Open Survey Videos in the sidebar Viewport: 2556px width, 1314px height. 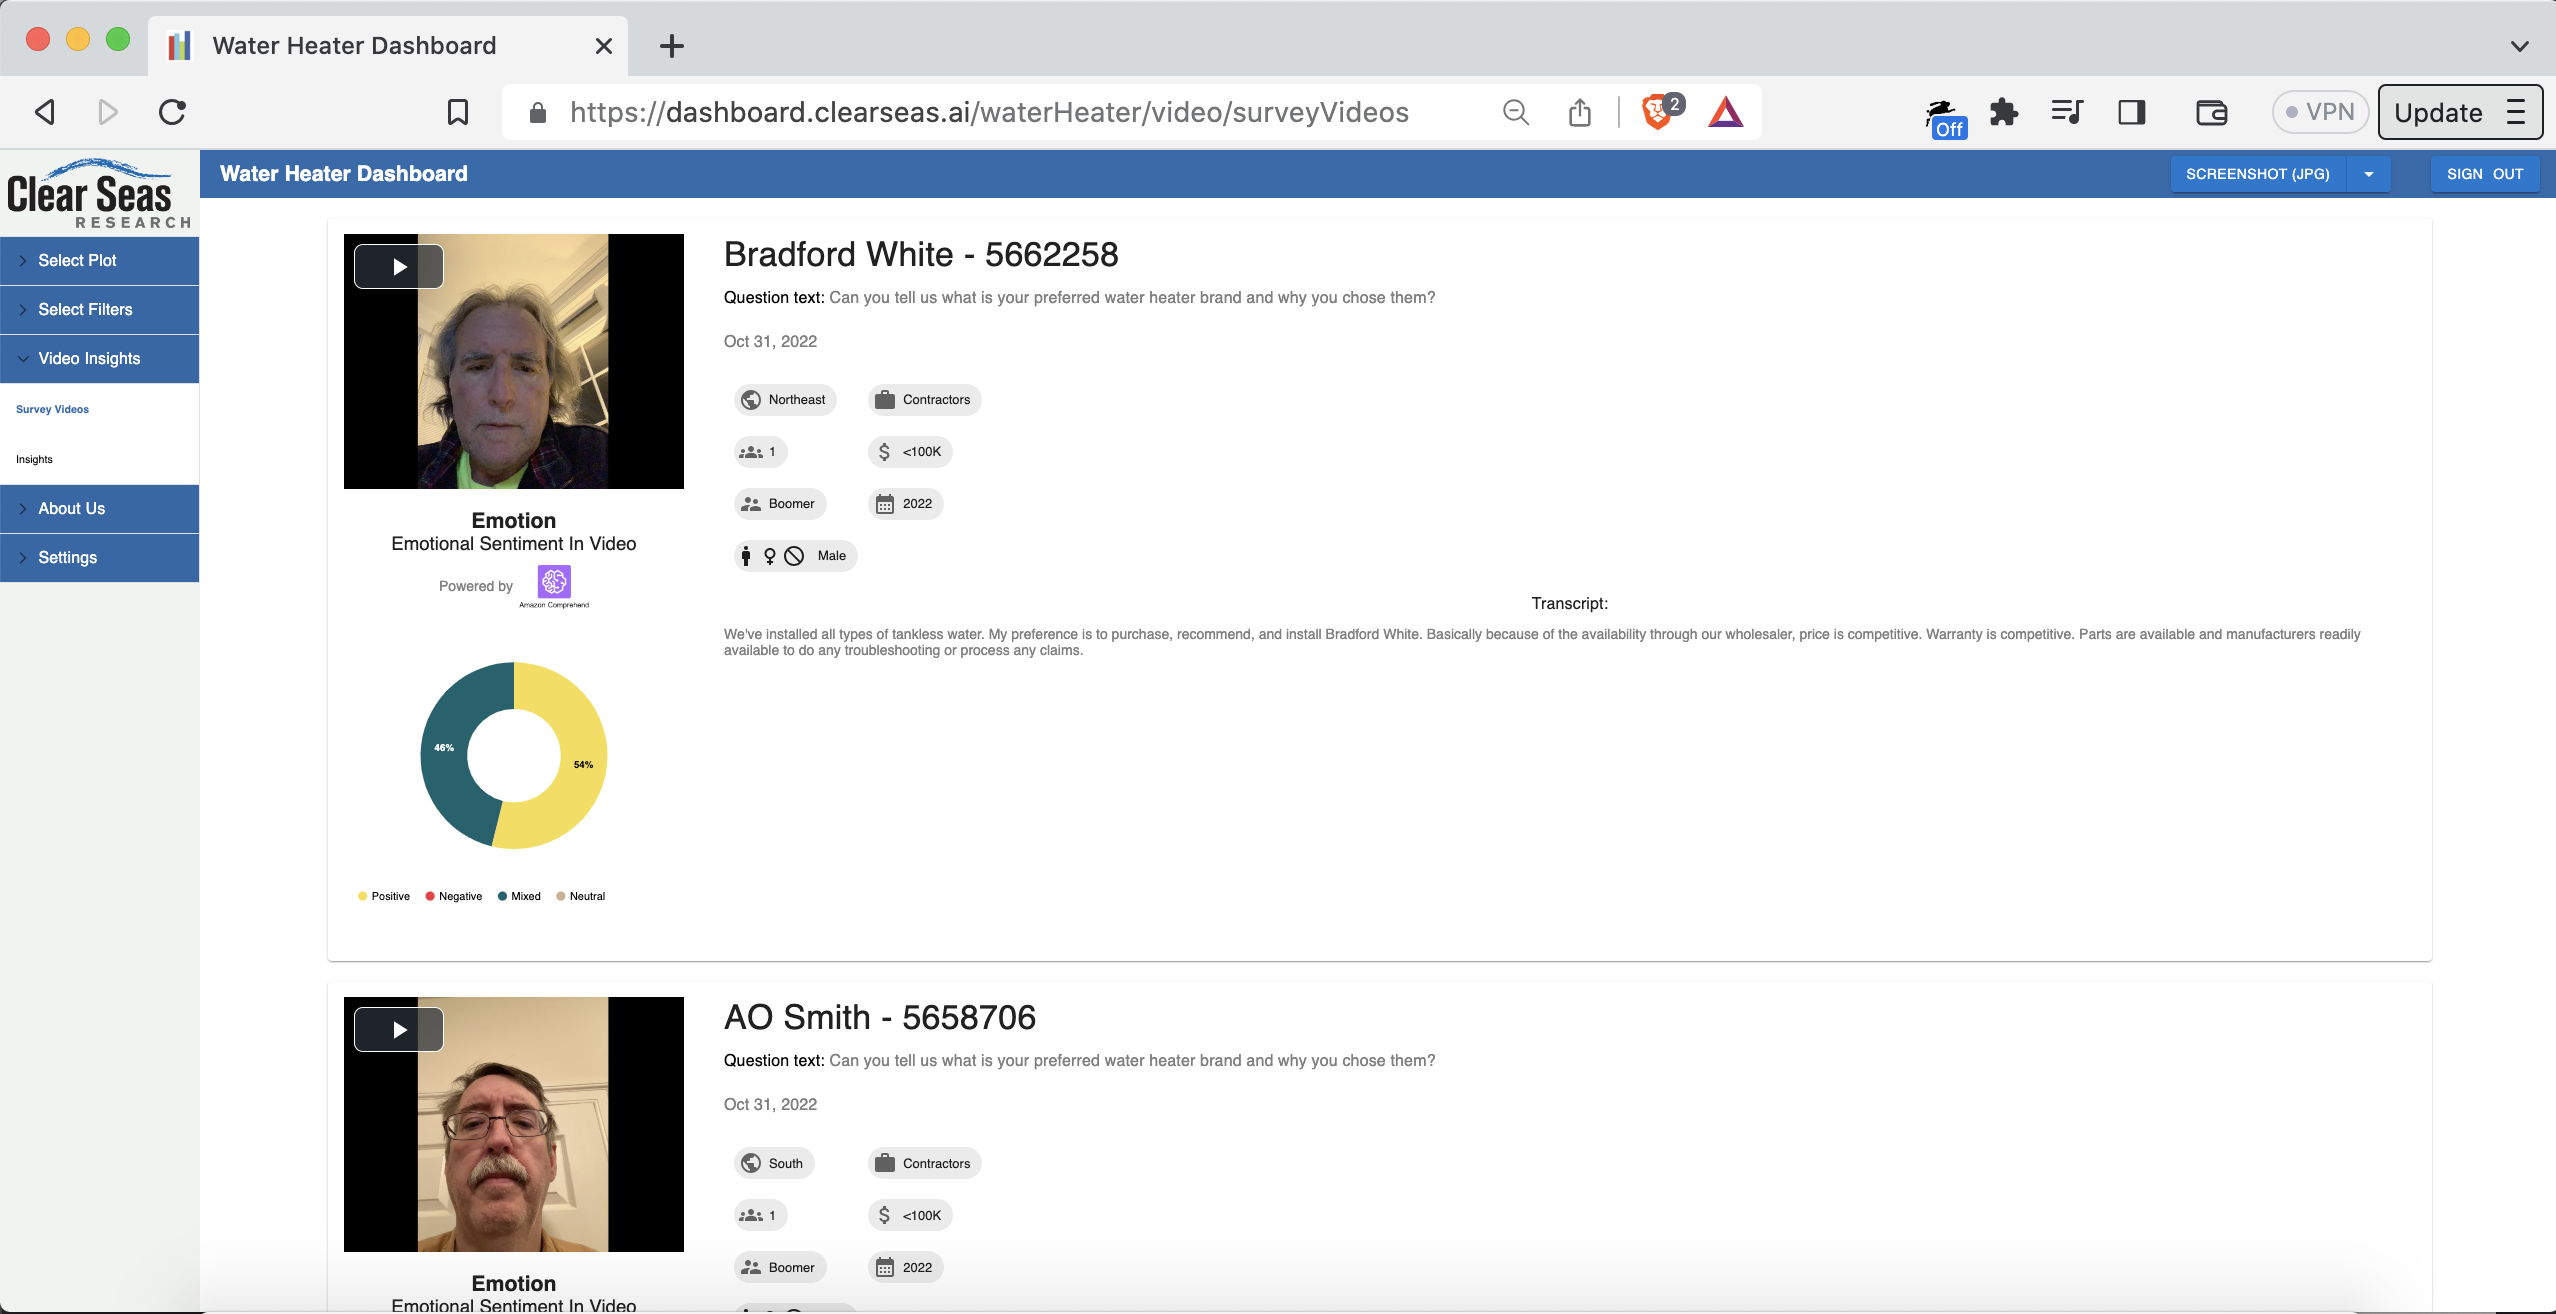pos(52,409)
